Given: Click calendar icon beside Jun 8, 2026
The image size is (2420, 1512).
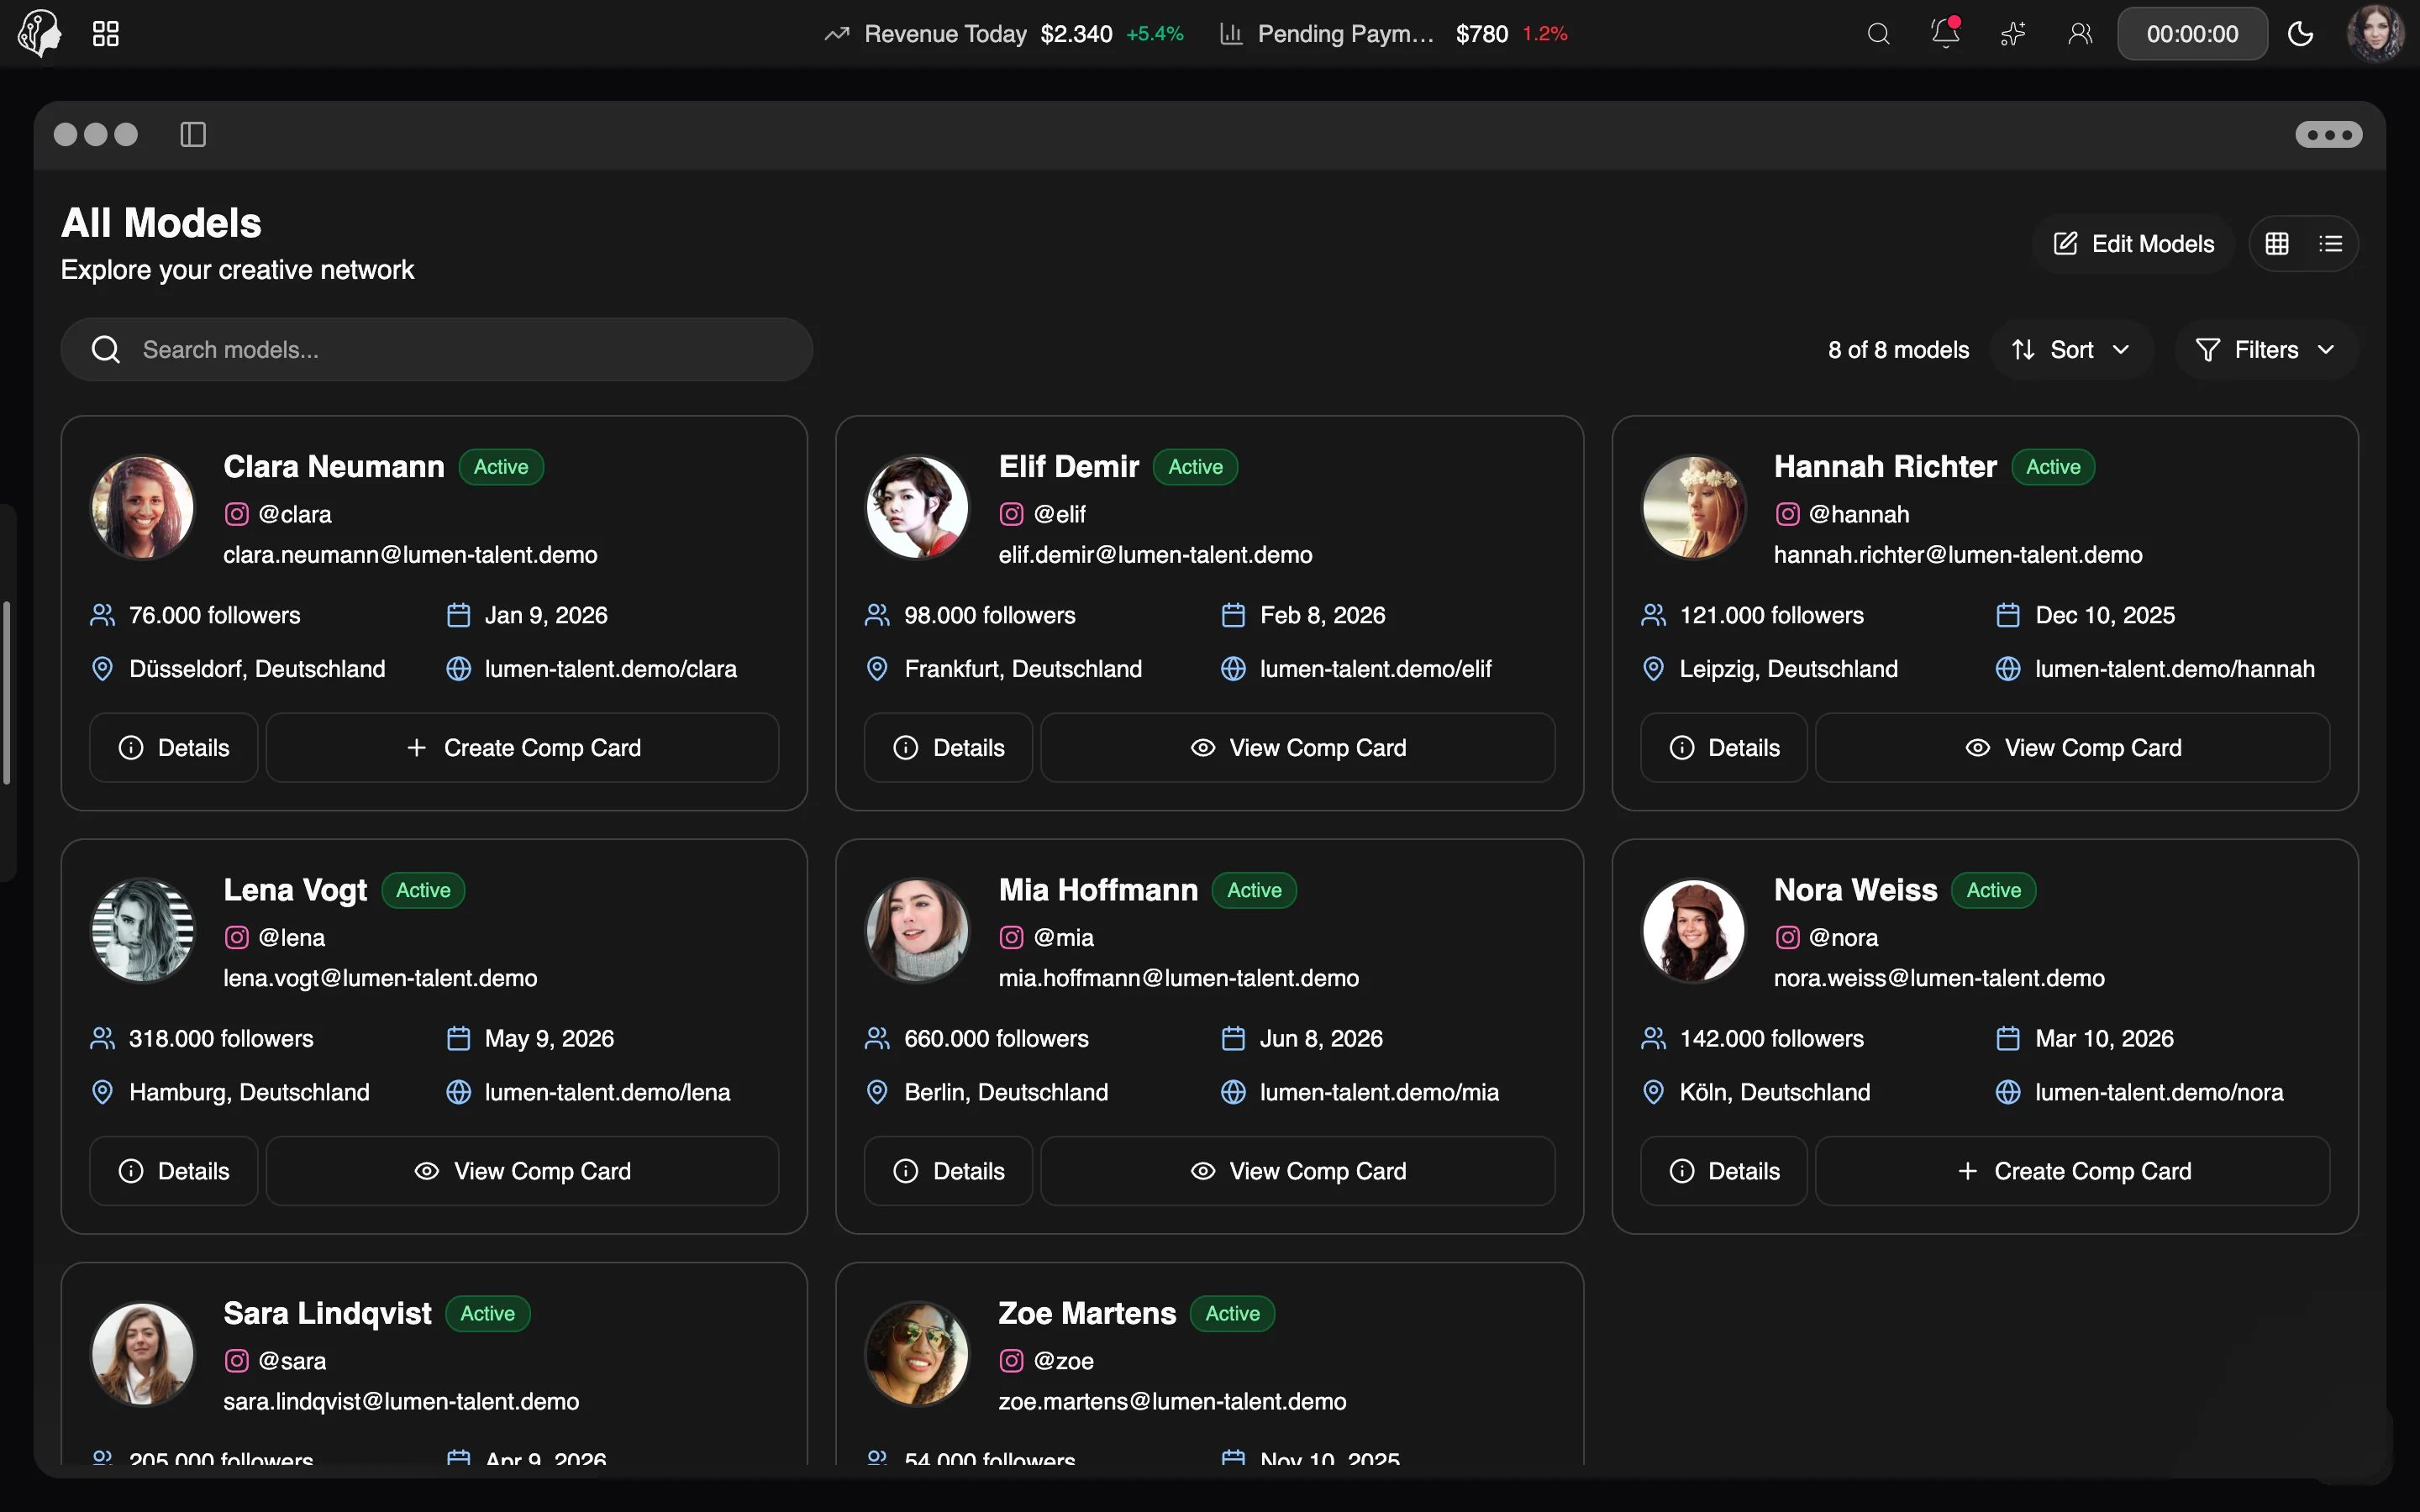Looking at the screenshot, I should pyautogui.click(x=1233, y=1038).
